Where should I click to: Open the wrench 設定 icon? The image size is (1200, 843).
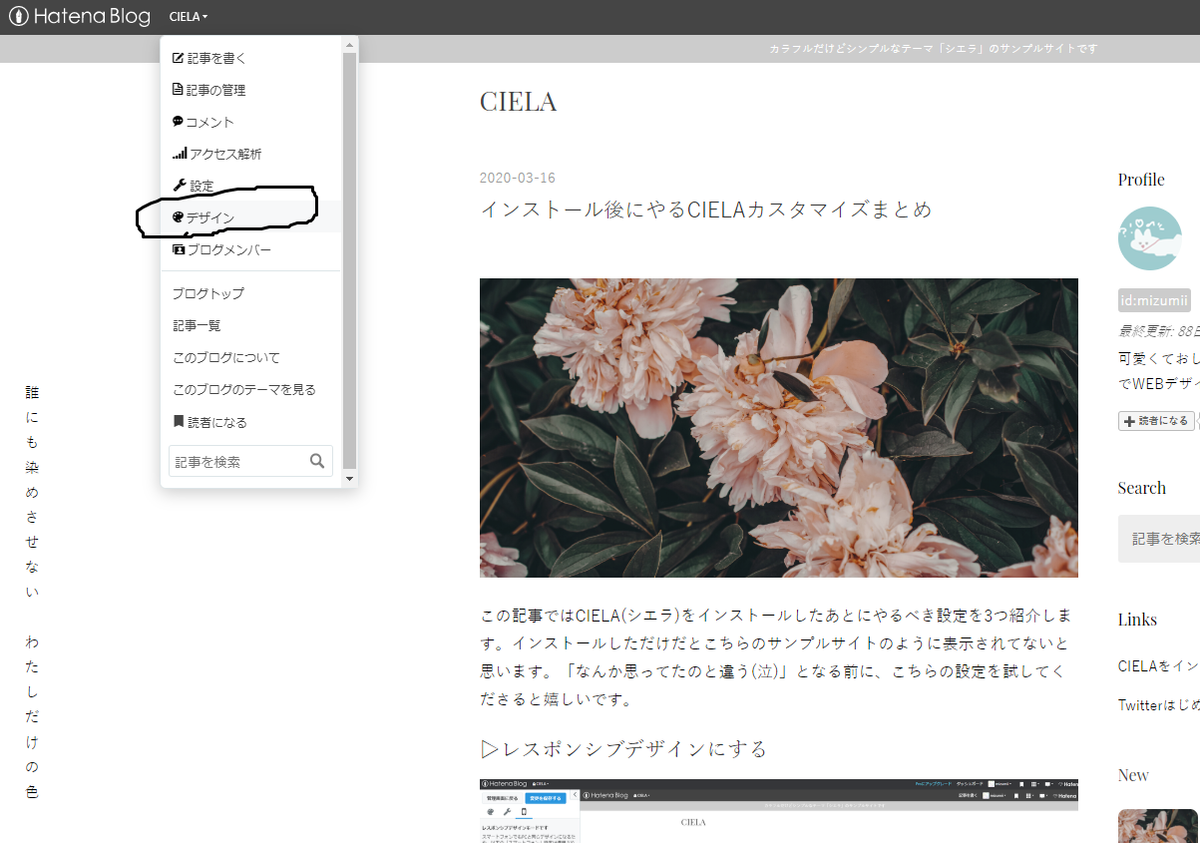click(179, 185)
